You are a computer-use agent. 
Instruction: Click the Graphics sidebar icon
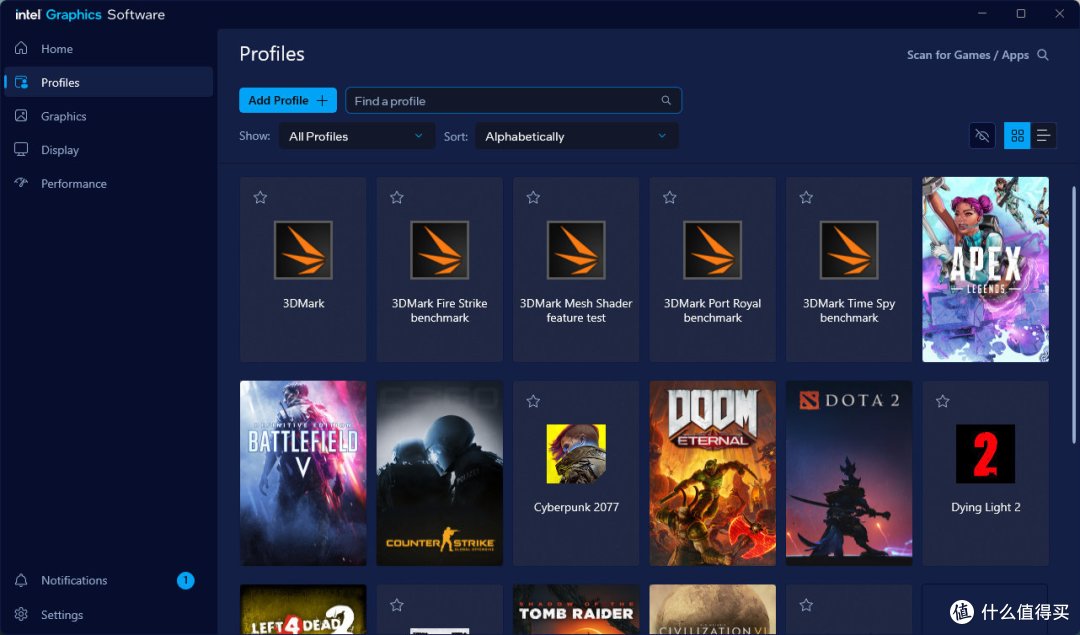pos(21,115)
